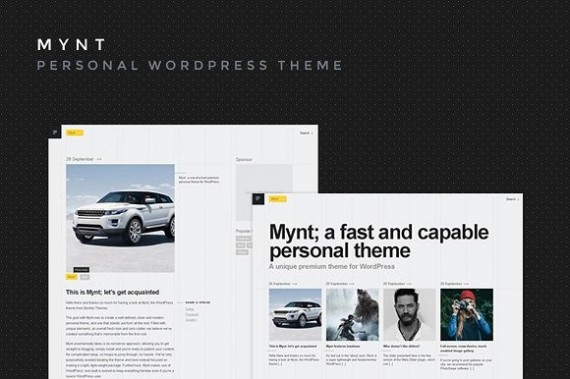The height and width of the screenshot is (379, 570).
Task: Click Search on the front page header
Action: click(x=512, y=199)
